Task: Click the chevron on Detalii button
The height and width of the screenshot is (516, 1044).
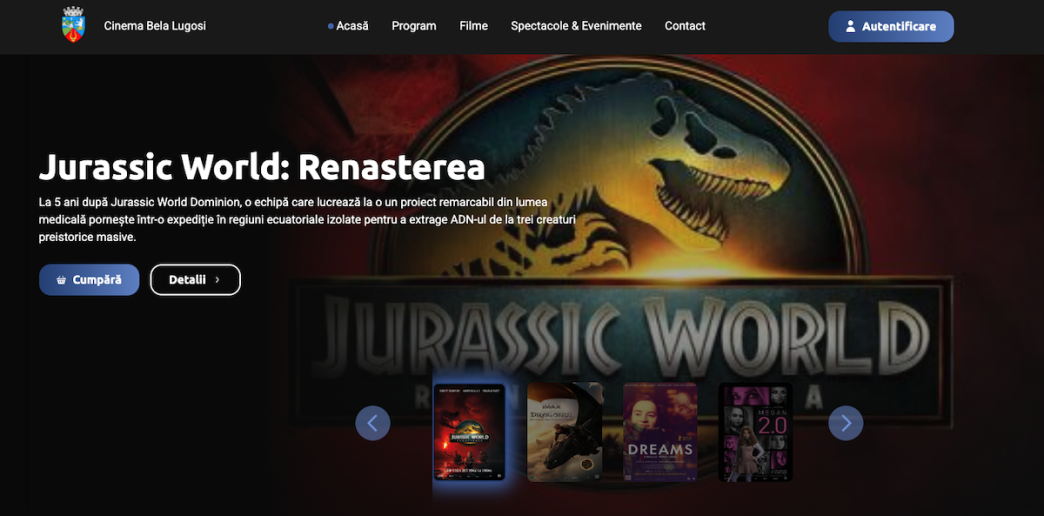Action: 218,280
